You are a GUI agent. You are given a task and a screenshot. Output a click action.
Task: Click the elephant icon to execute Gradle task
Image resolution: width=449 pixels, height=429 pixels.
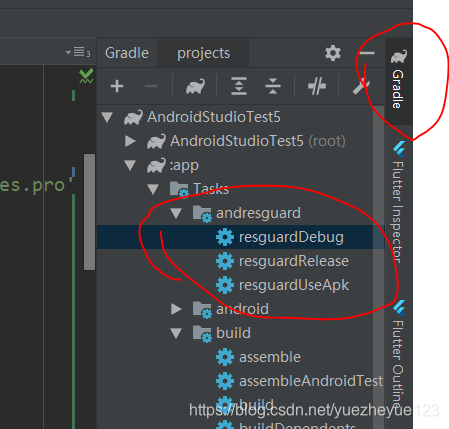tap(195, 86)
